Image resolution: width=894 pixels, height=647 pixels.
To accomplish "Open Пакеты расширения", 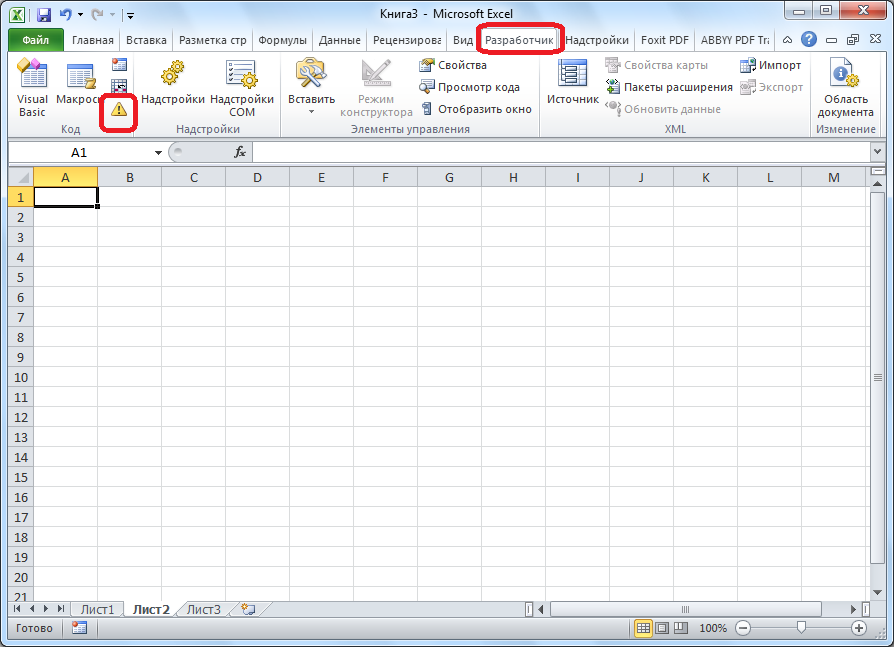I will click(x=669, y=87).
